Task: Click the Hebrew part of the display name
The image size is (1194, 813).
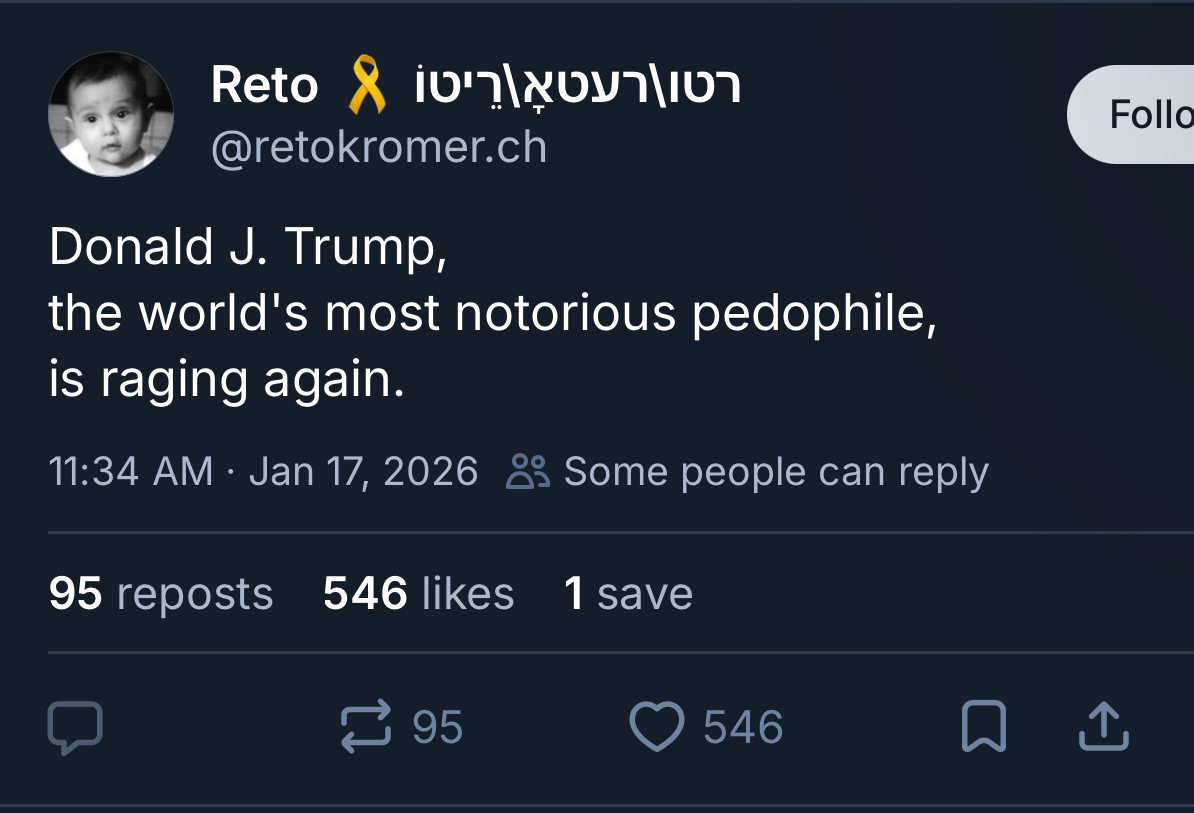Action: coord(578,86)
